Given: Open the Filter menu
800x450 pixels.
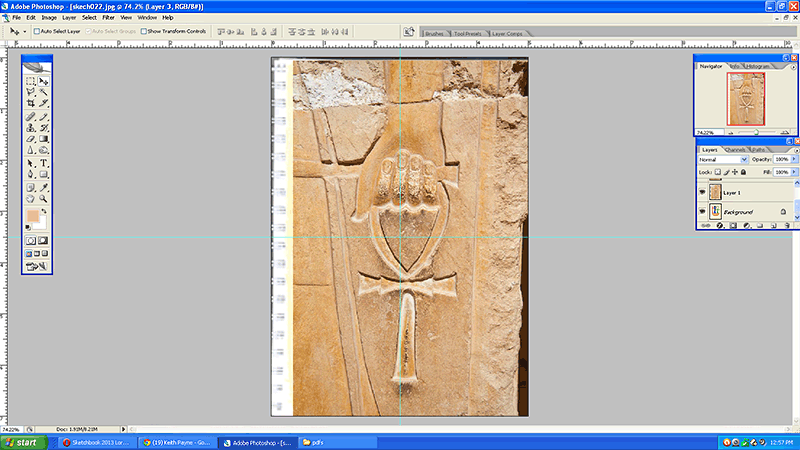Looking at the screenshot, I should 108,17.
